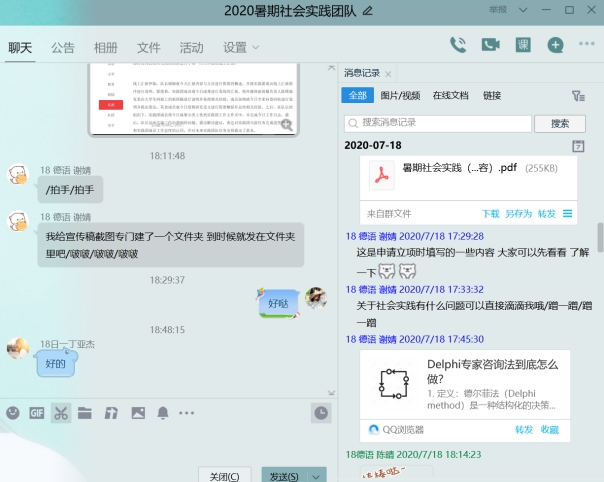Click the scissors screenshot tool
The width and height of the screenshot is (604, 482).
(x=61, y=412)
